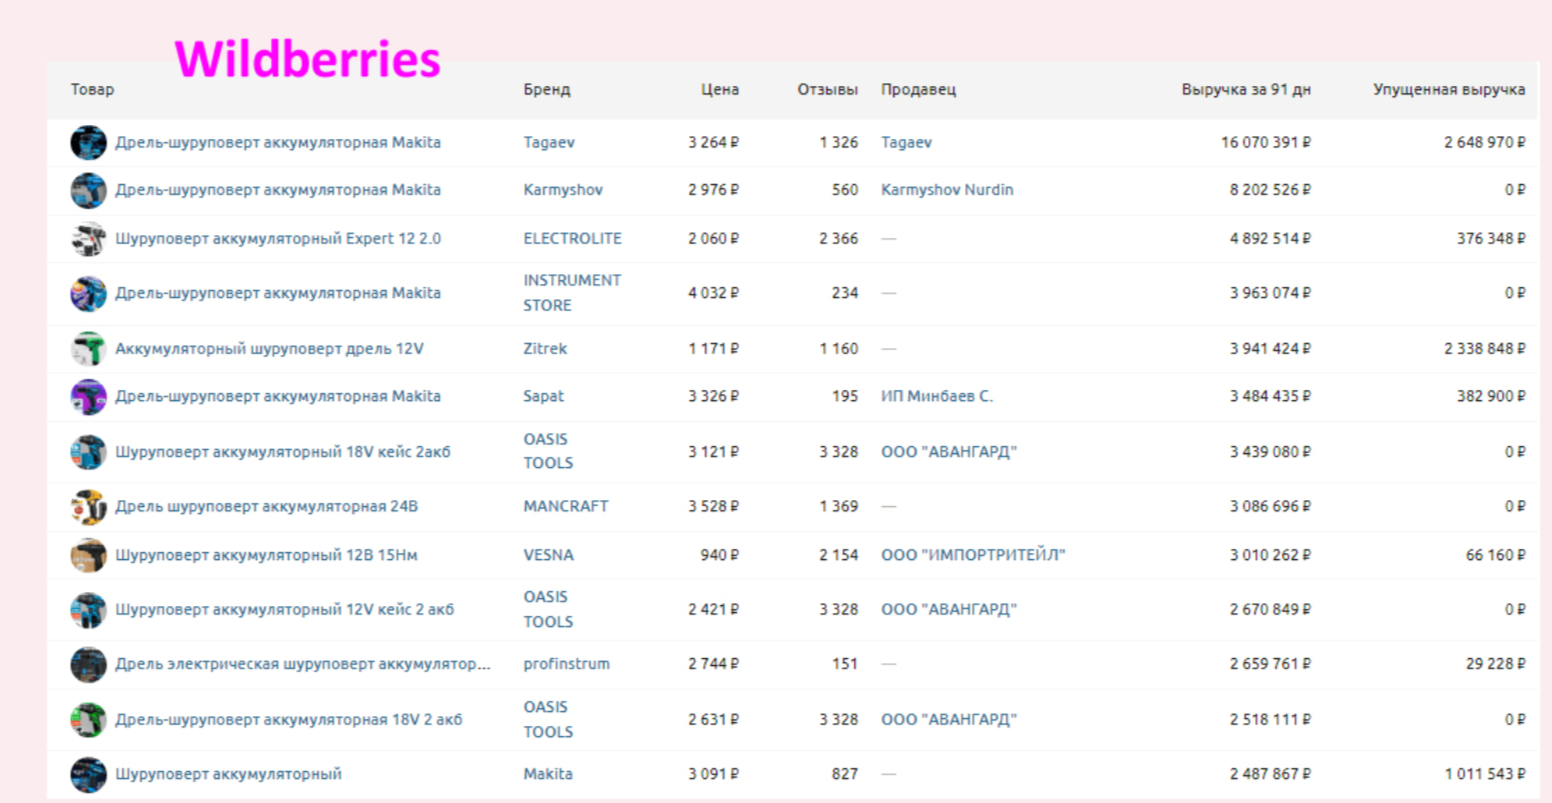1552x803 pixels.
Task: Sort by Упущенная выручка column header
Action: (x=1449, y=89)
